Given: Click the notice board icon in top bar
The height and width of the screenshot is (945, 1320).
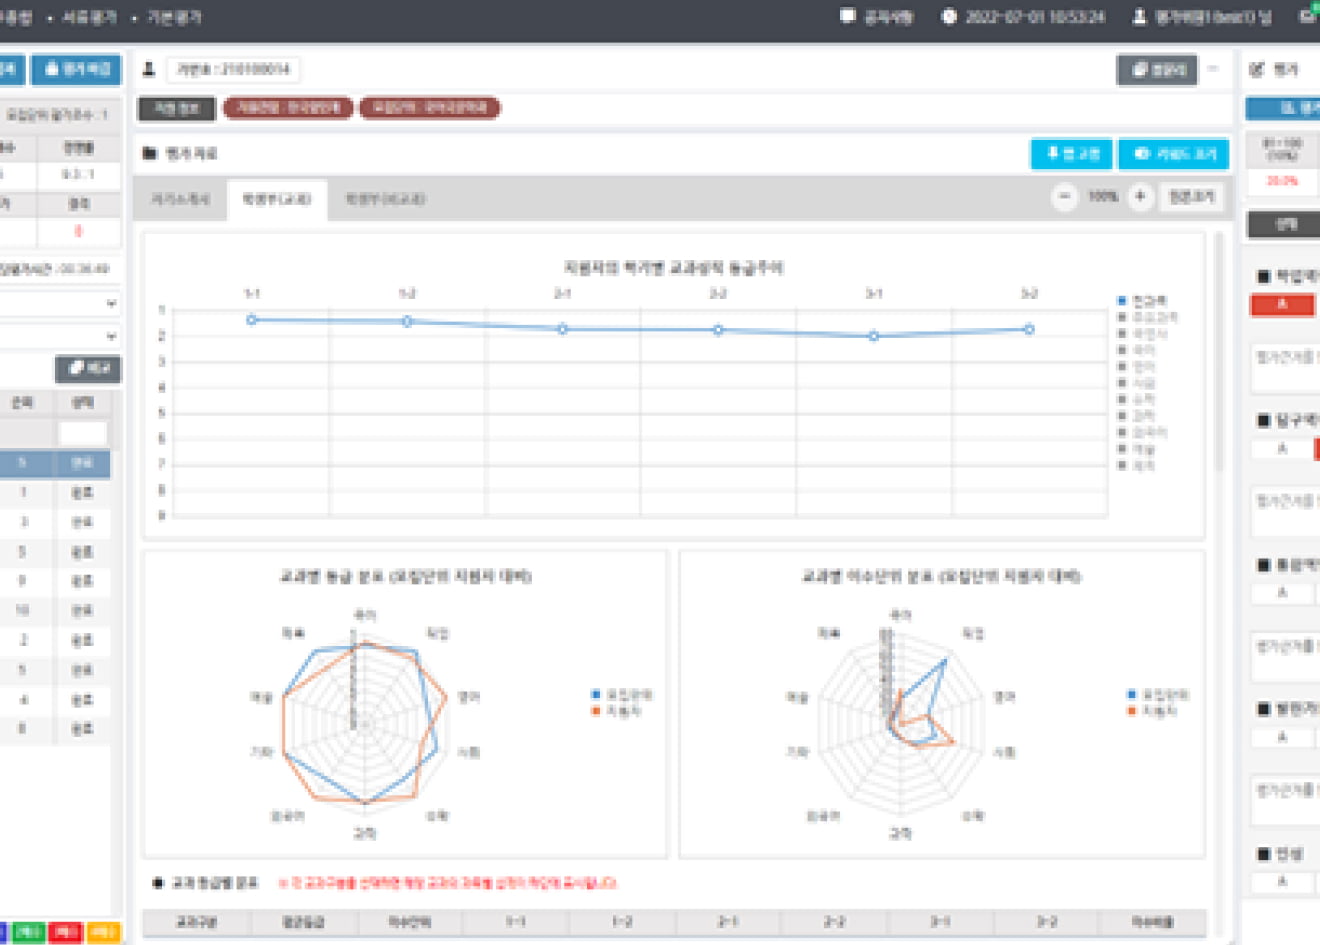Looking at the screenshot, I should [848, 16].
